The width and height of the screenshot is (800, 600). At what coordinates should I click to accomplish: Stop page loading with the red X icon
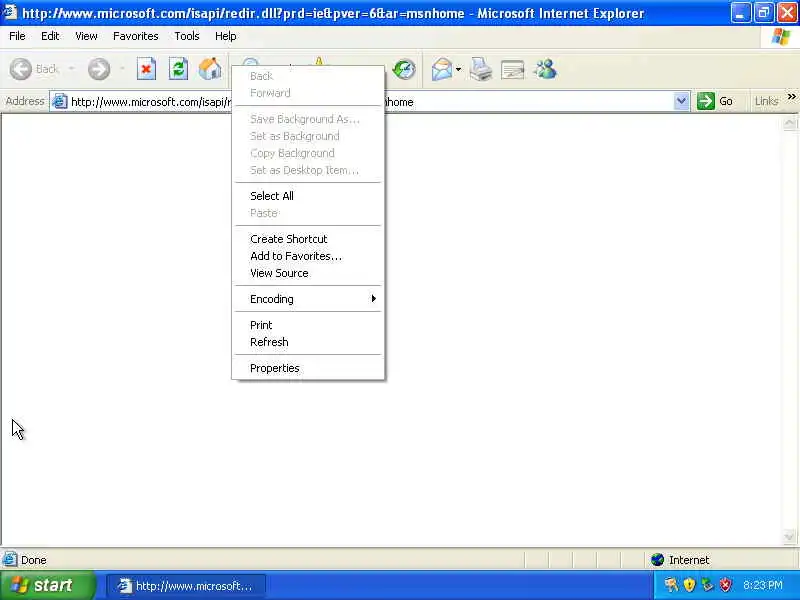(146, 69)
